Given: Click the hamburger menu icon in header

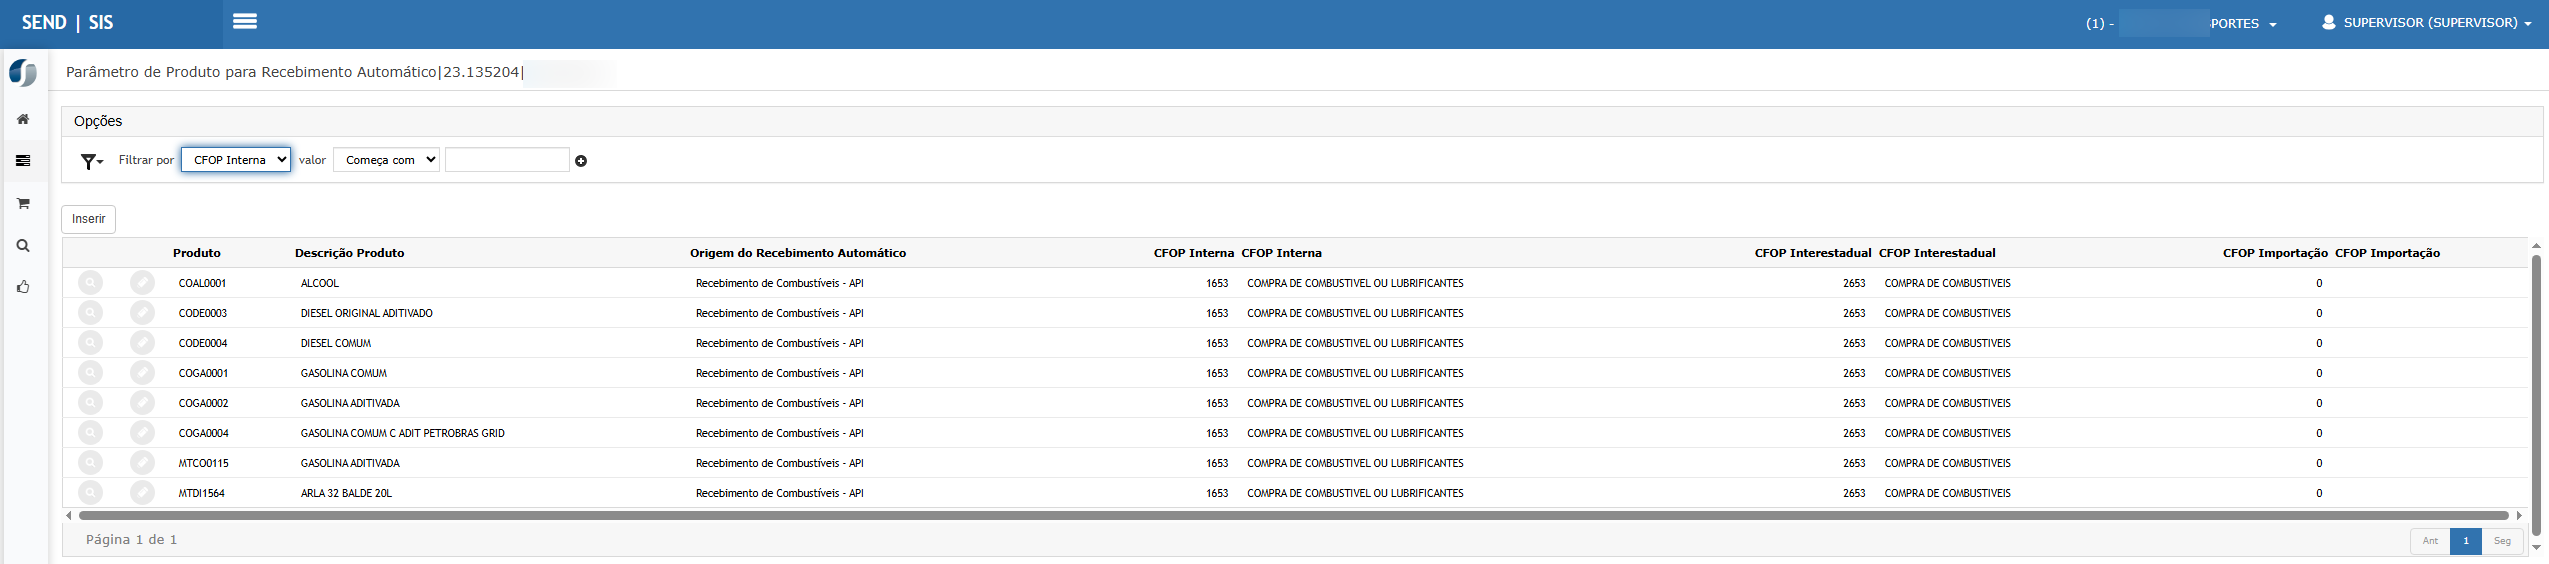Looking at the screenshot, I should [x=245, y=21].
